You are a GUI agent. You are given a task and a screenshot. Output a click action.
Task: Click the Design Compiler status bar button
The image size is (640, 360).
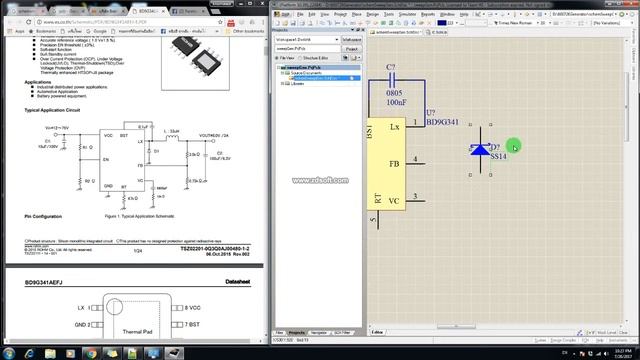click(x=563, y=340)
